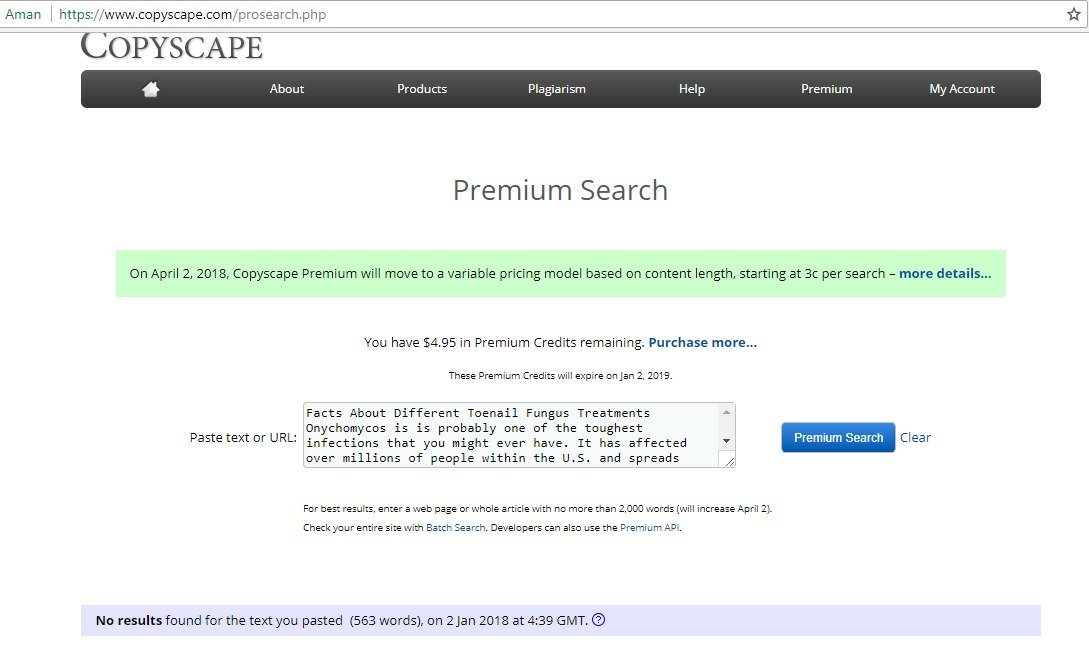Image resolution: width=1089 pixels, height=646 pixels.
Task: Open the Help menu
Action: (x=692, y=89)
